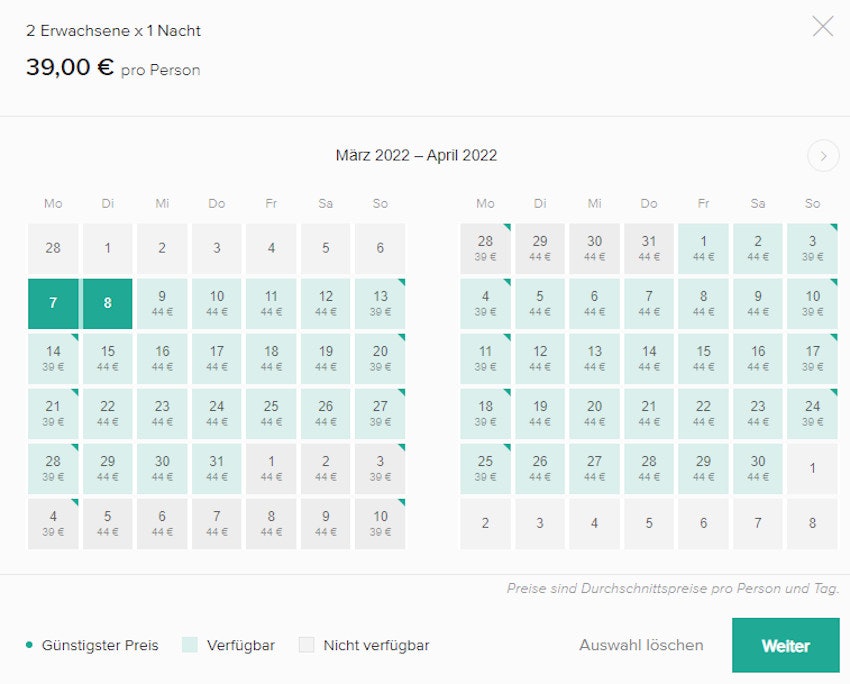This screenshot has height=684, width=850.
Task: Choose April 25 with cheapest price marker
Action: (x=485, y=469)
